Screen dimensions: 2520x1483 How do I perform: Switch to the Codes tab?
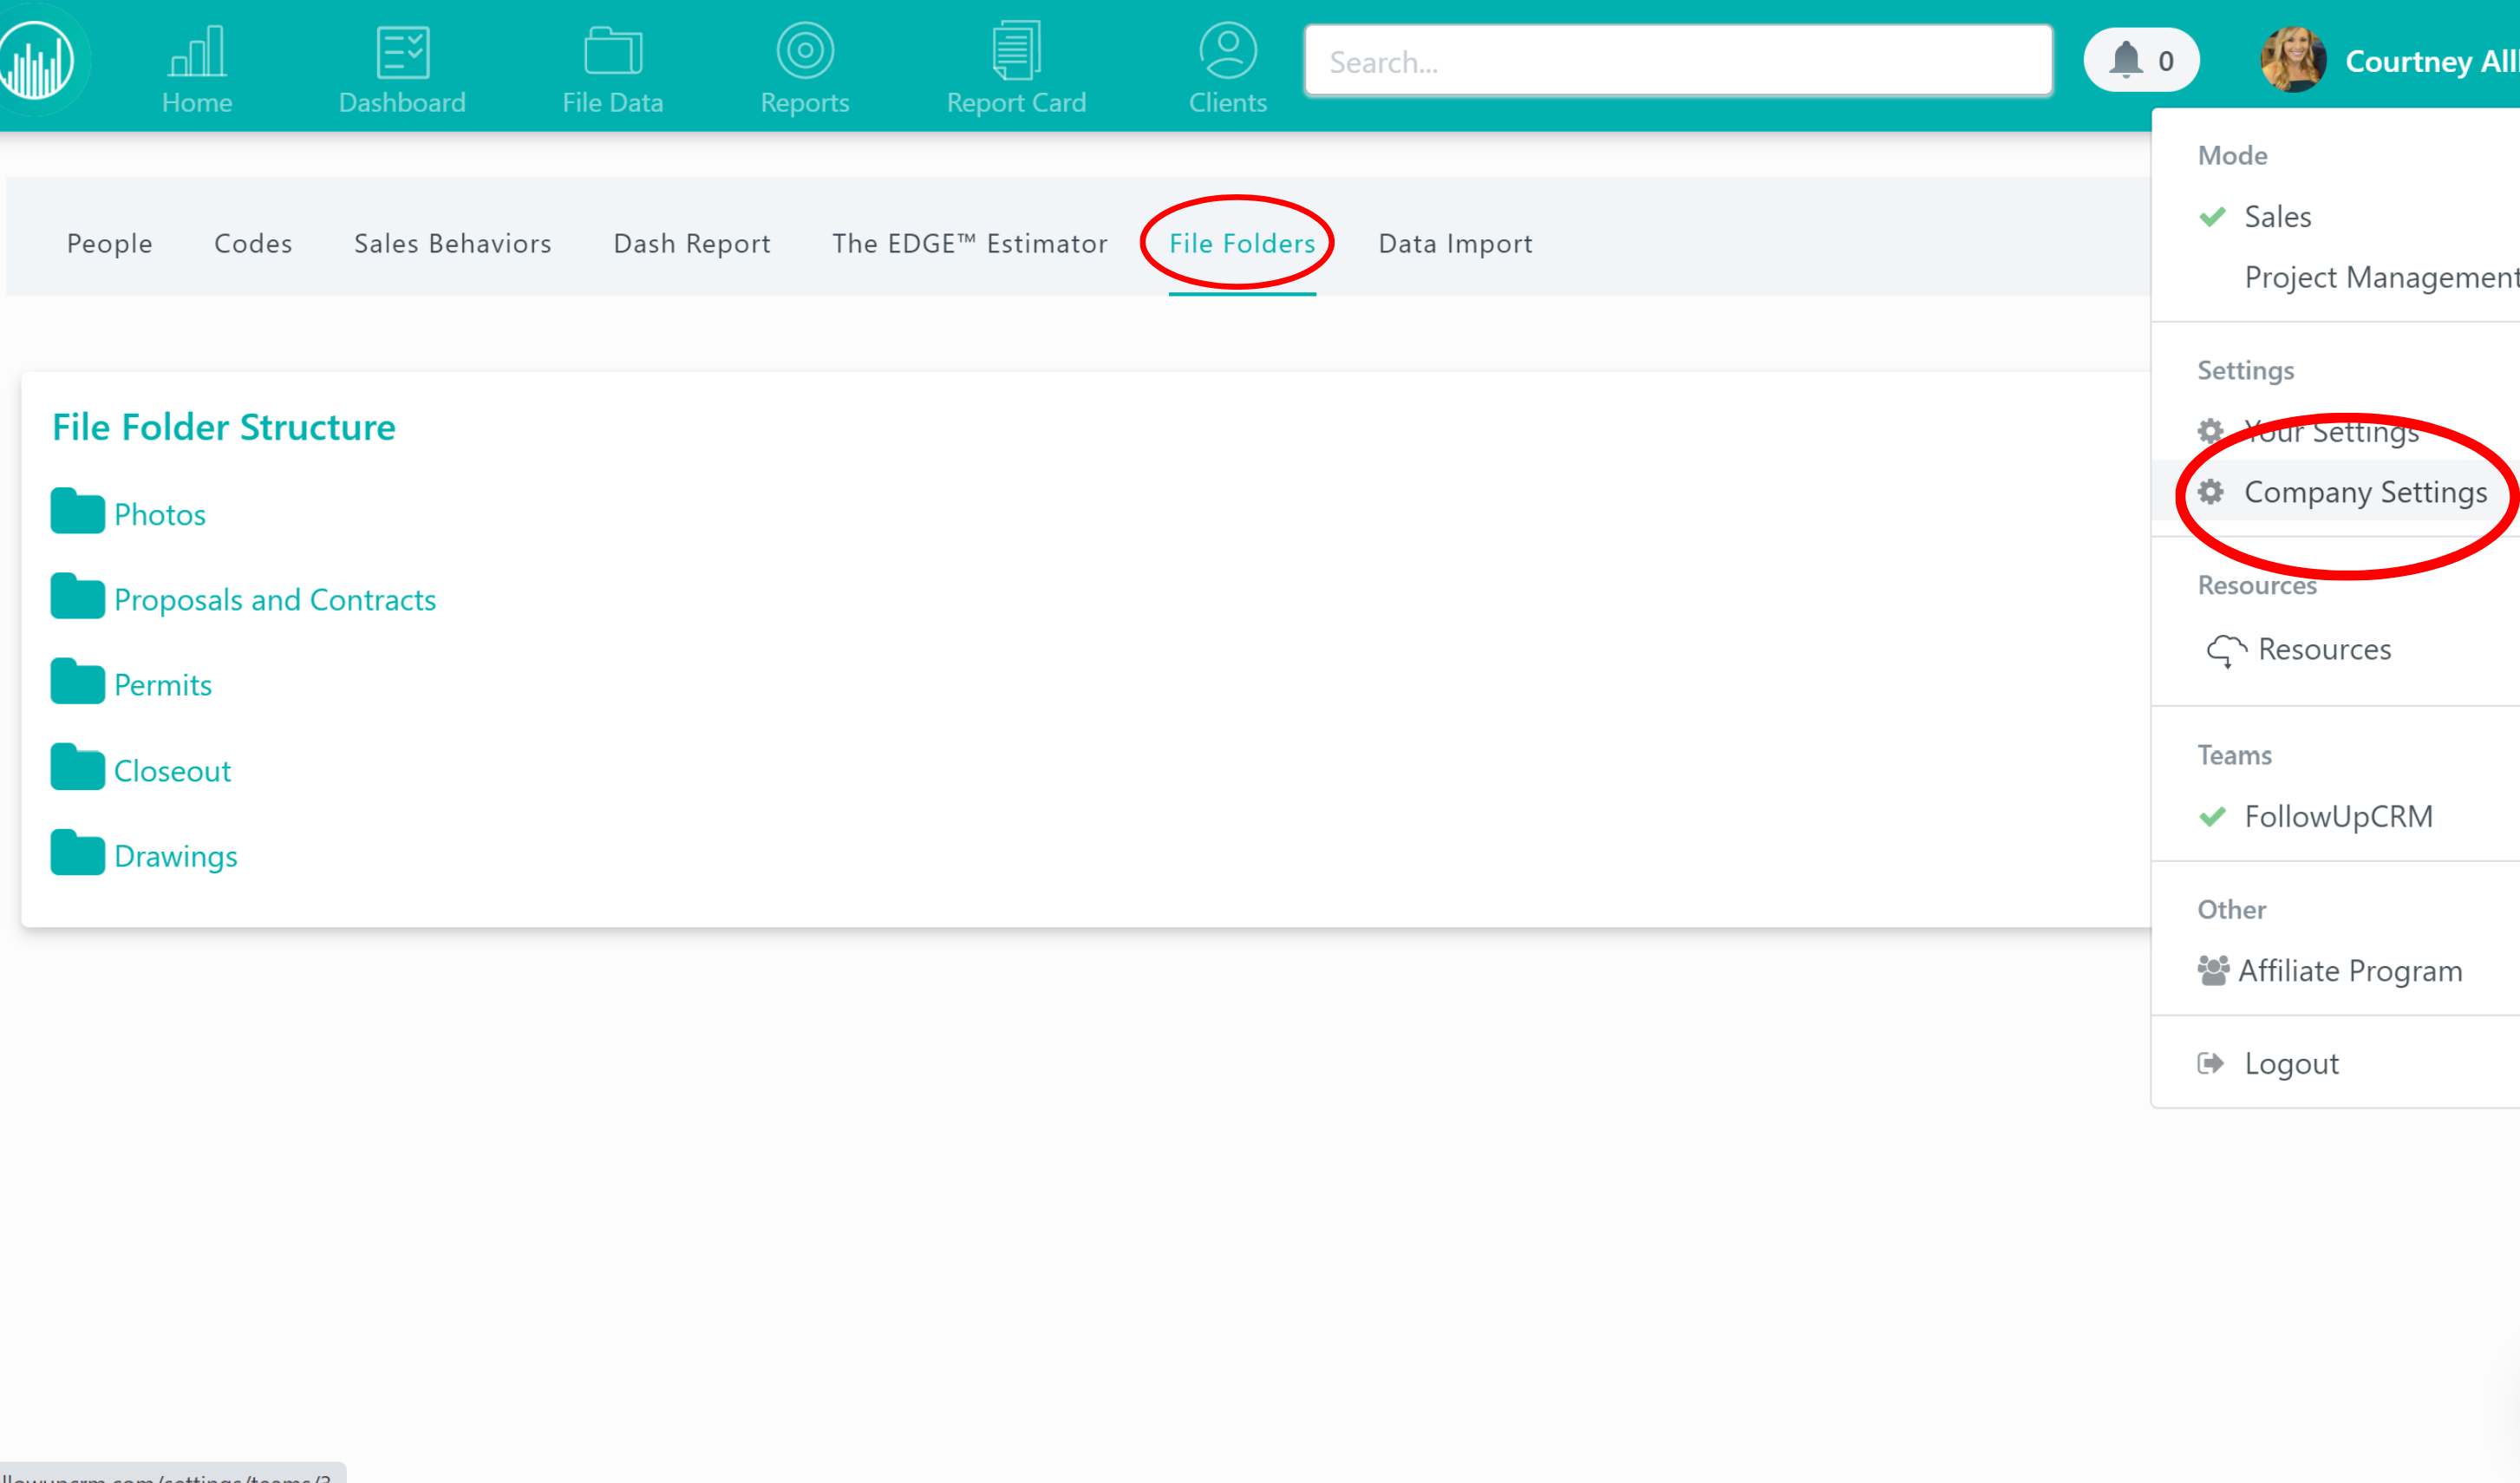click(253, 243)
